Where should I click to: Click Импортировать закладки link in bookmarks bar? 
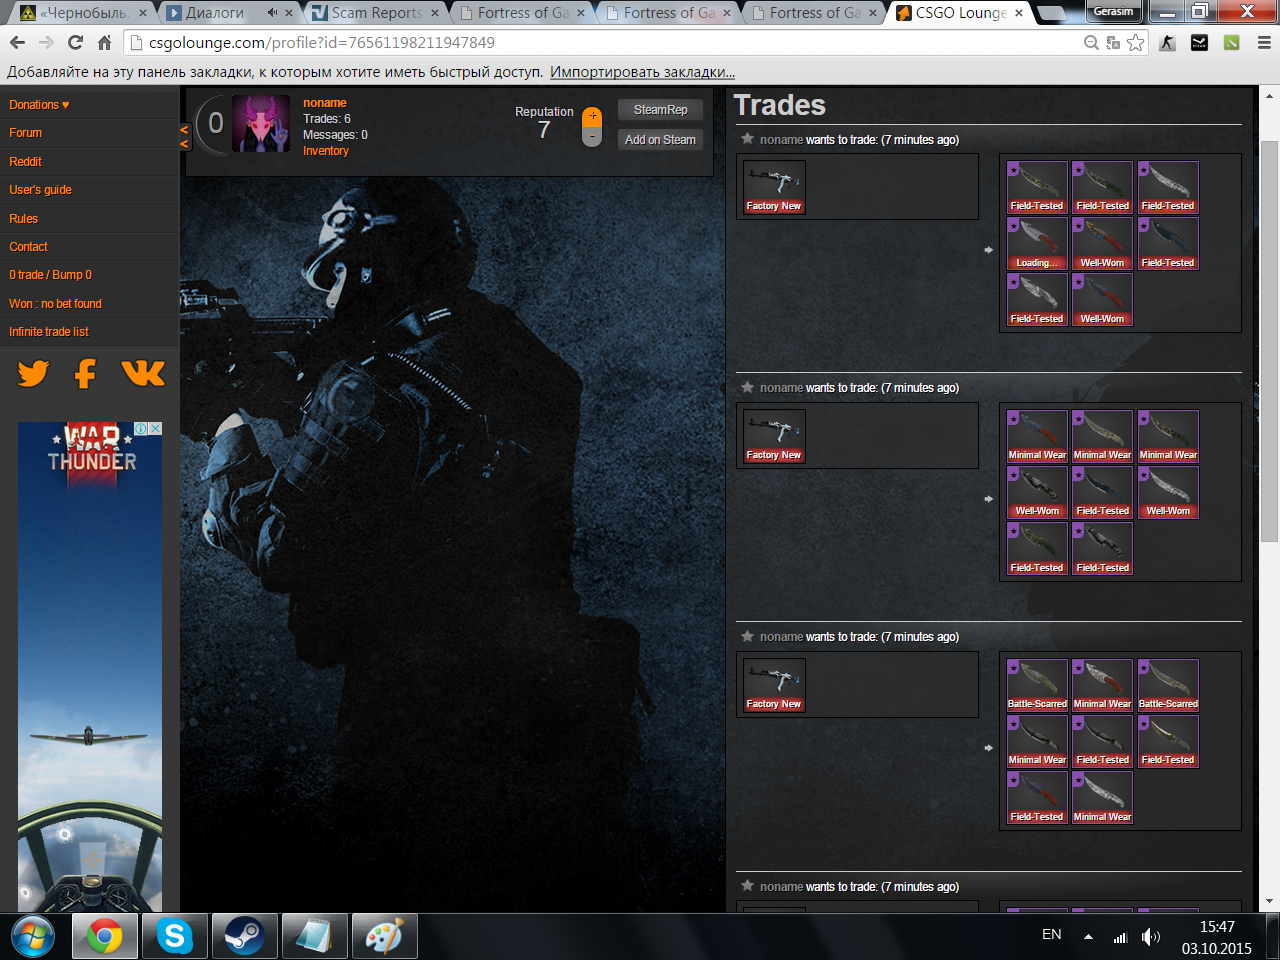pyautogui.click(x=642, y=72)
